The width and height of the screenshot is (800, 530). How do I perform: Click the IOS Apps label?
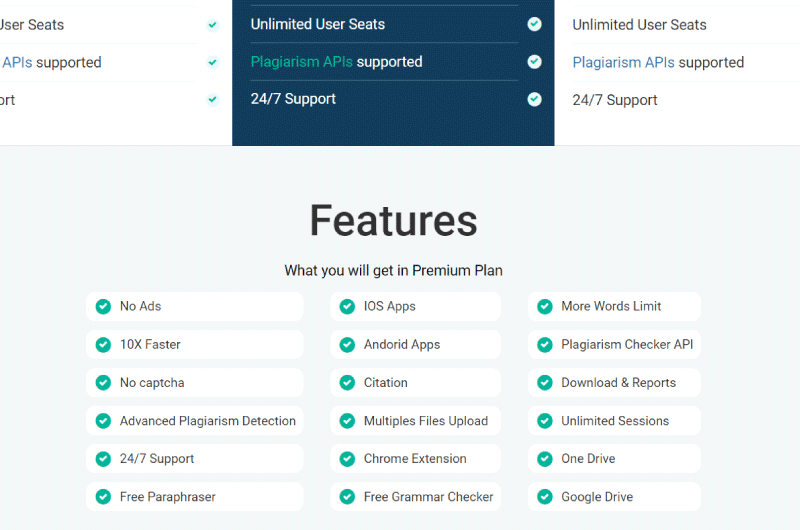(x=390, y=306)
